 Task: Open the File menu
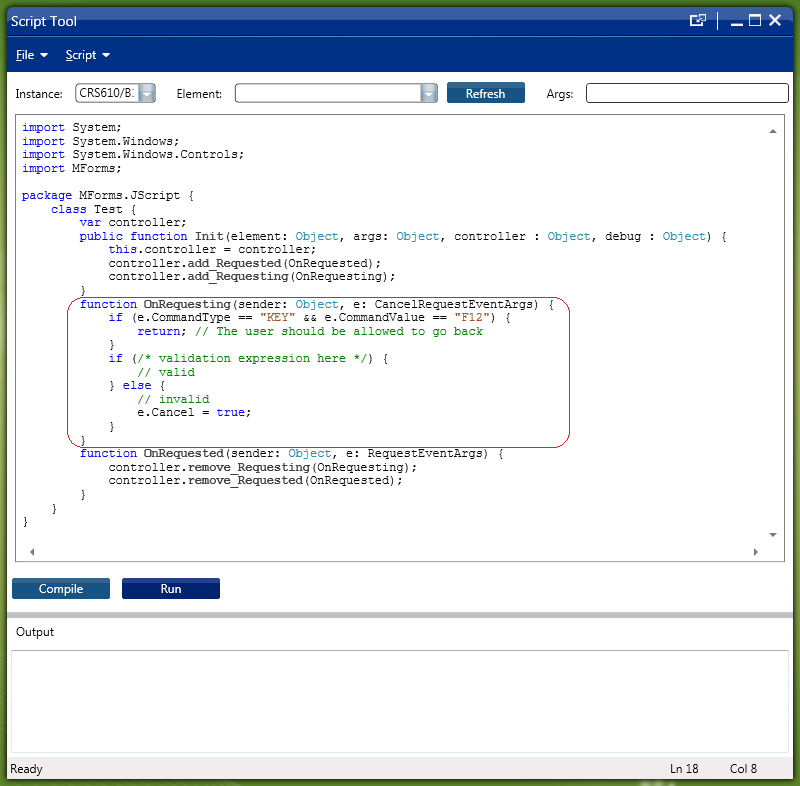click(x=32, y=55)
